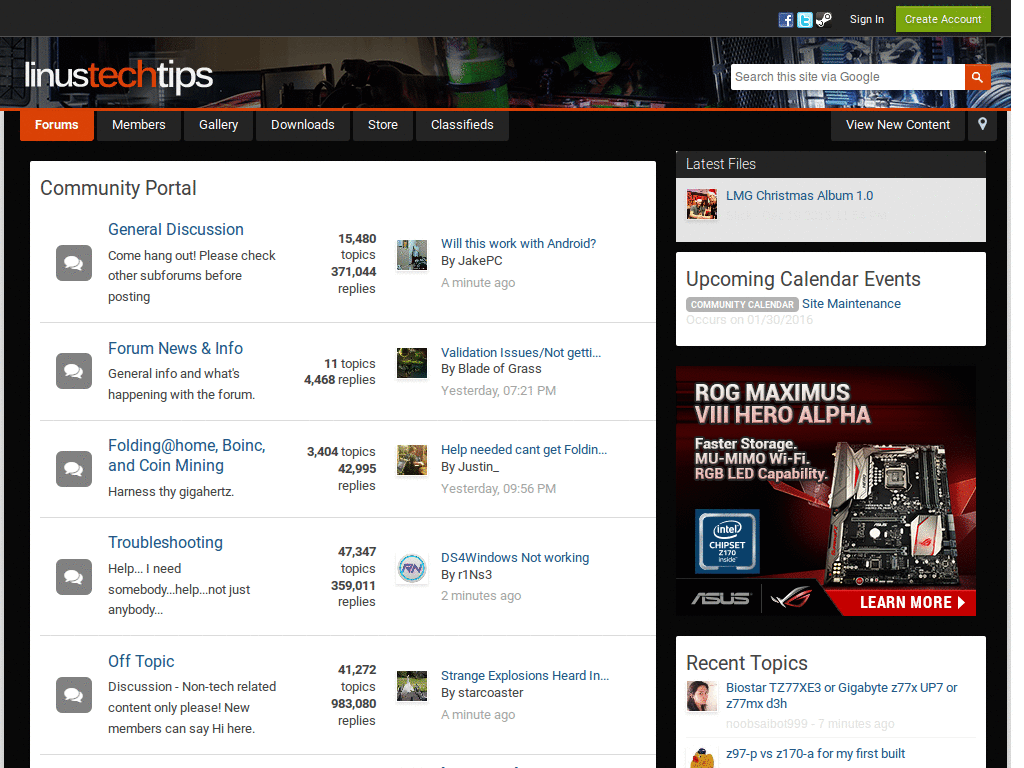Open 'Will this work with Android?' topic

click(519, 244)
